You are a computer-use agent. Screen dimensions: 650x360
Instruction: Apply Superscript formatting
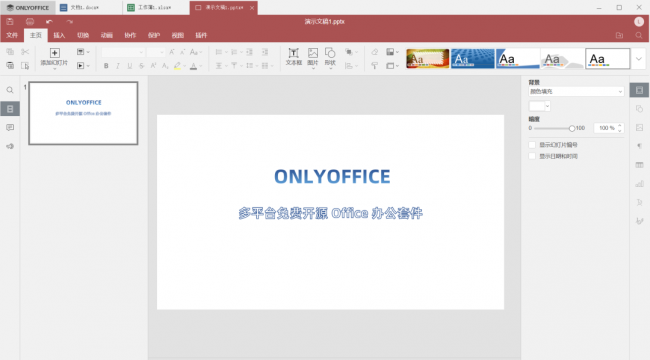[153, 66]
